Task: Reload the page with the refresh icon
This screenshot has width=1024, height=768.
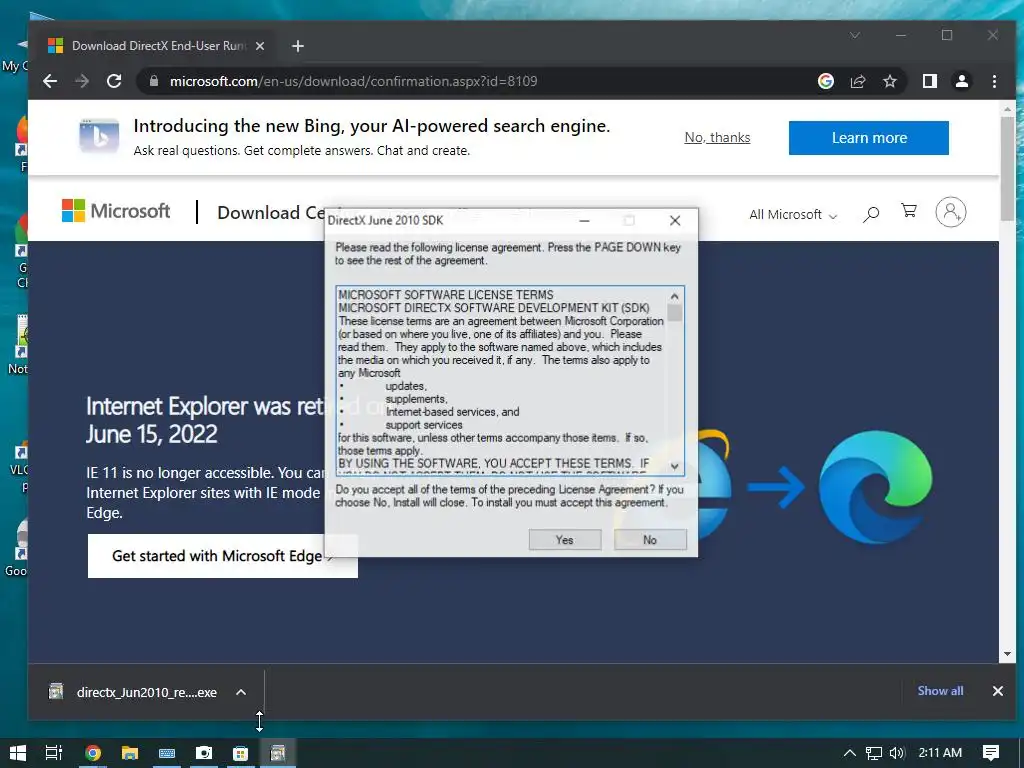Action: [114, 81]
